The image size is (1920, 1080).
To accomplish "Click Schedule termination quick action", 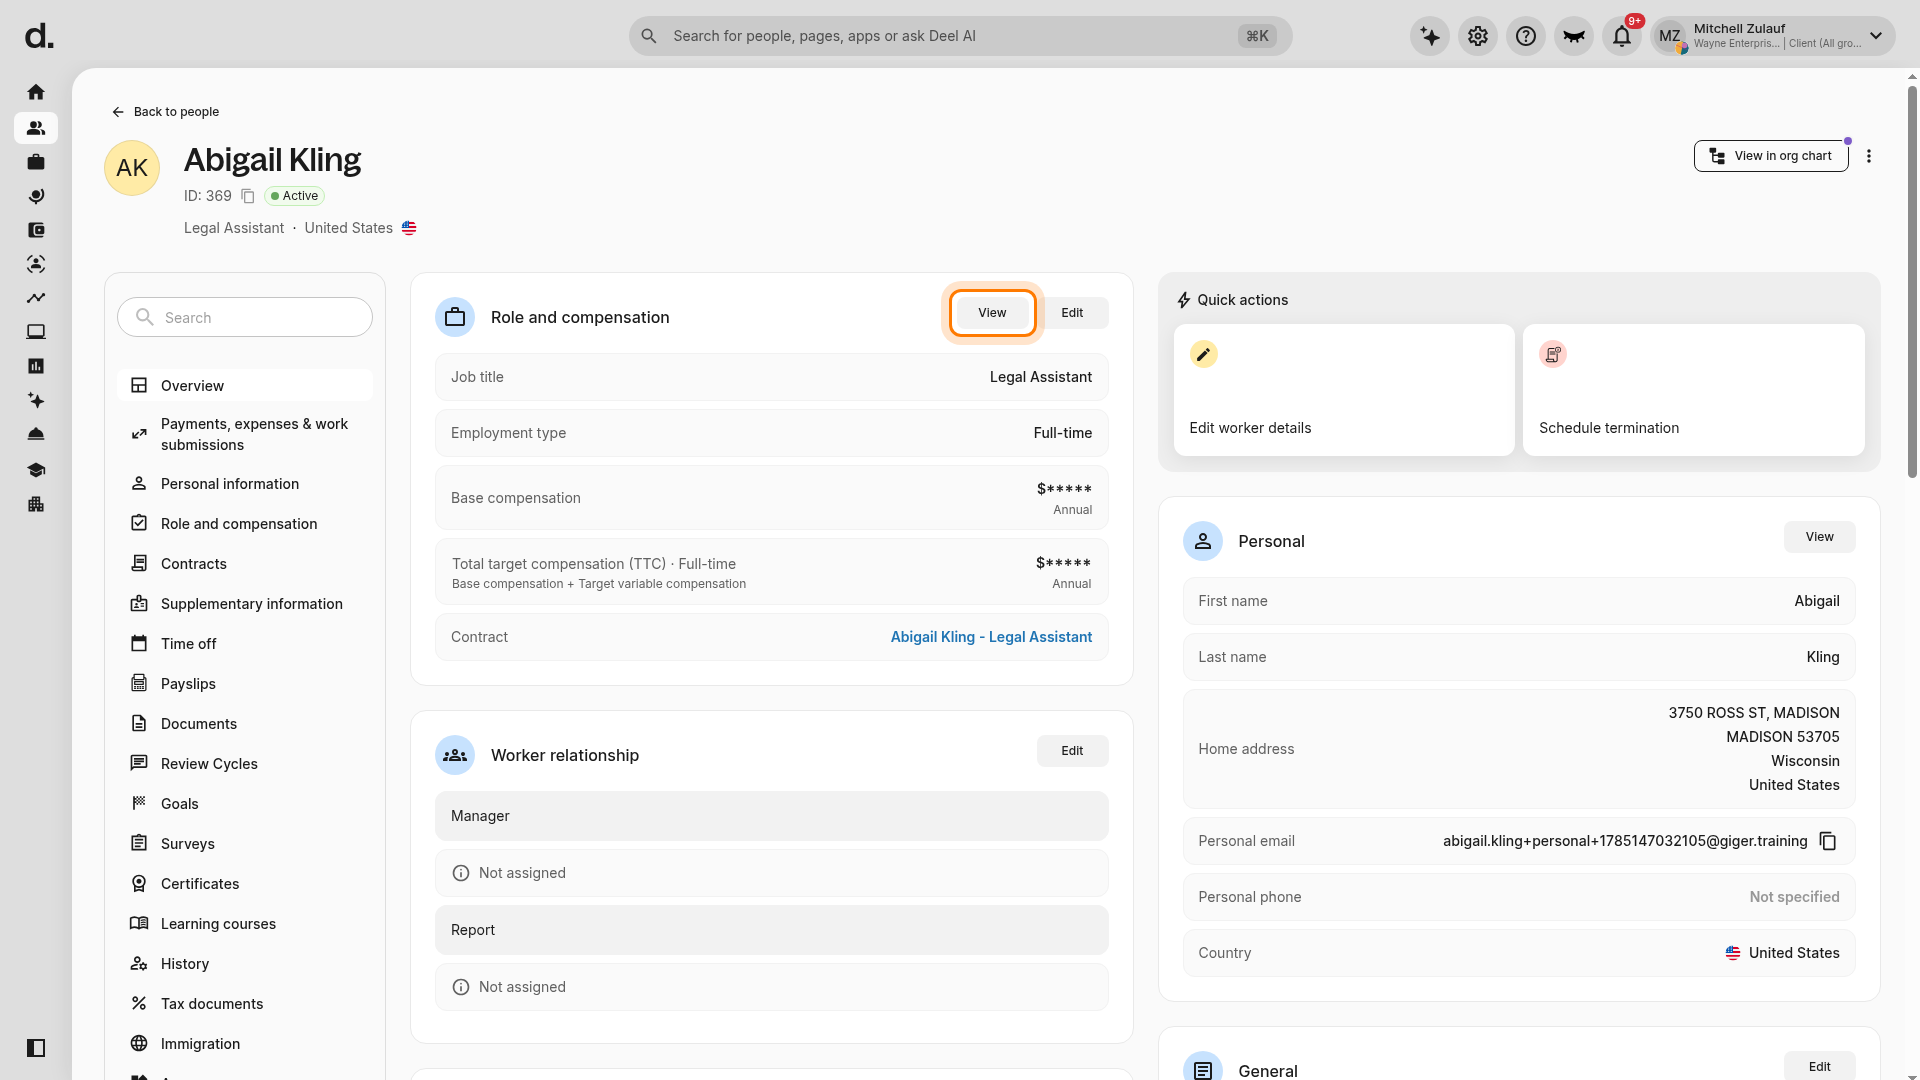I will pyautogui.click(x=1693, y=390).
